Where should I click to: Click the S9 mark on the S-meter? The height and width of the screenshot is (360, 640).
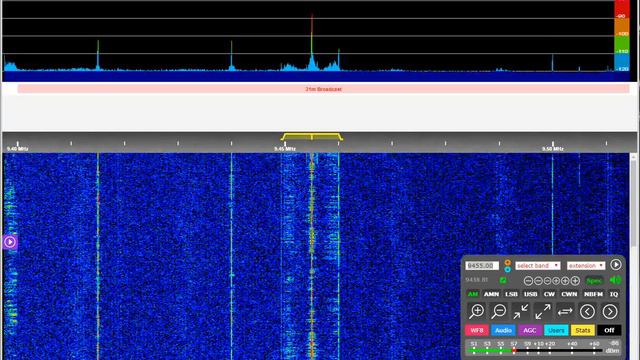[x=527, y=344]
